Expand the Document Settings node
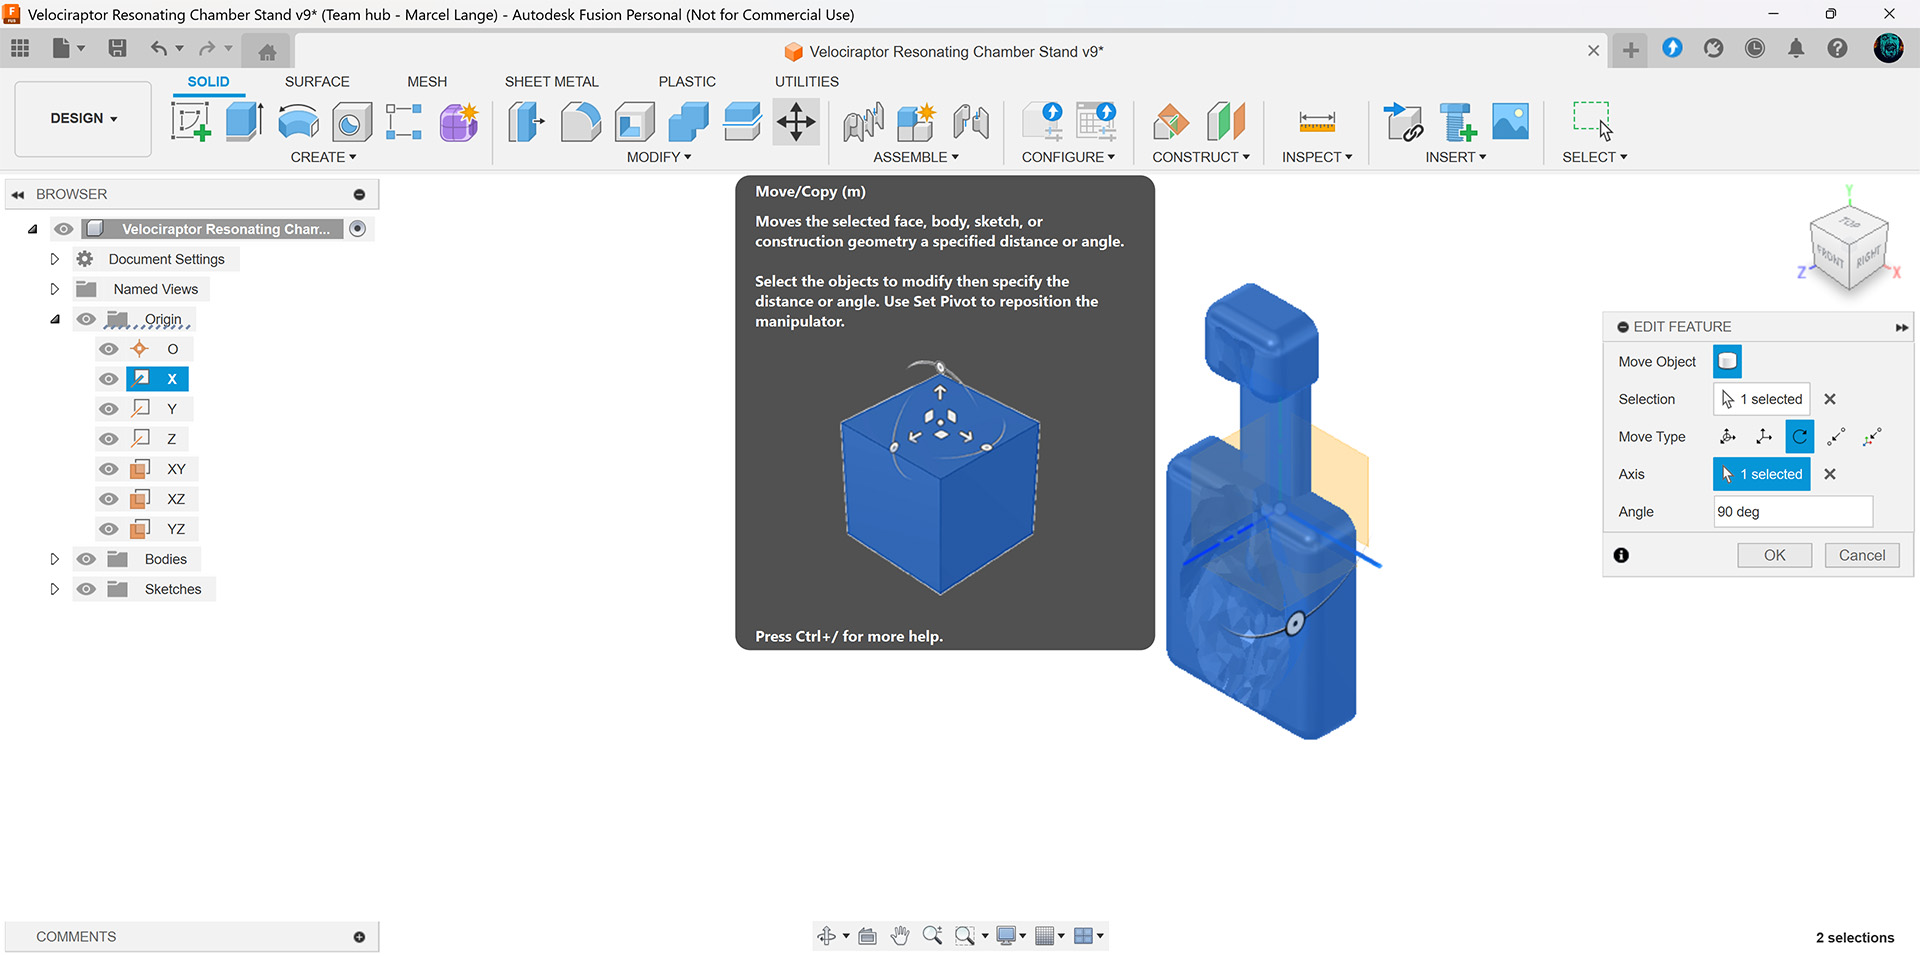 [x=55, y=259]
